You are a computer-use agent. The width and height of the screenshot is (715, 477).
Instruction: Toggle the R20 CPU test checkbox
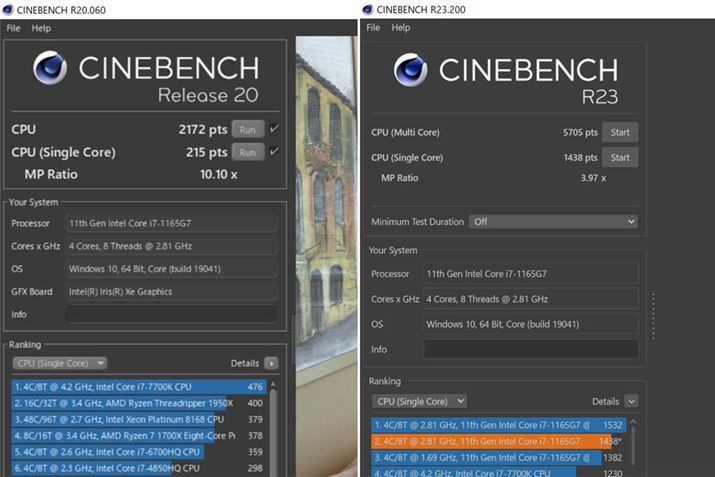(x=274, y=129)
